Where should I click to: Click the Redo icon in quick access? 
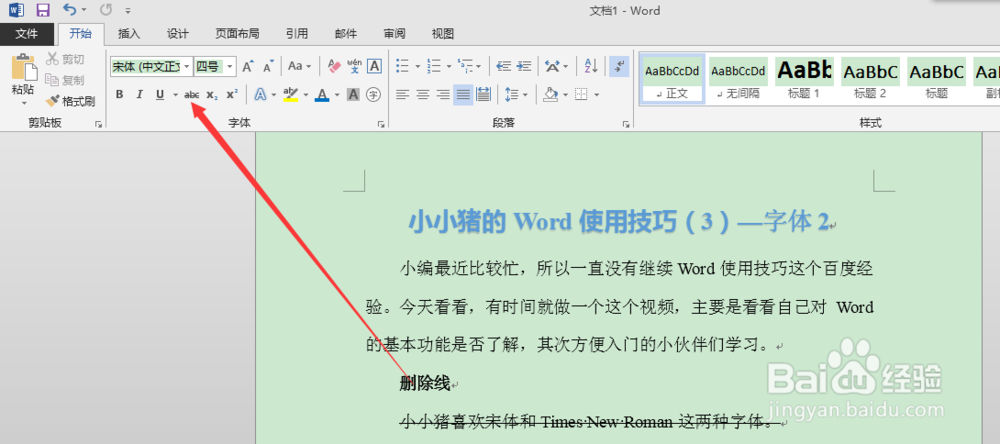coord(106,10)
